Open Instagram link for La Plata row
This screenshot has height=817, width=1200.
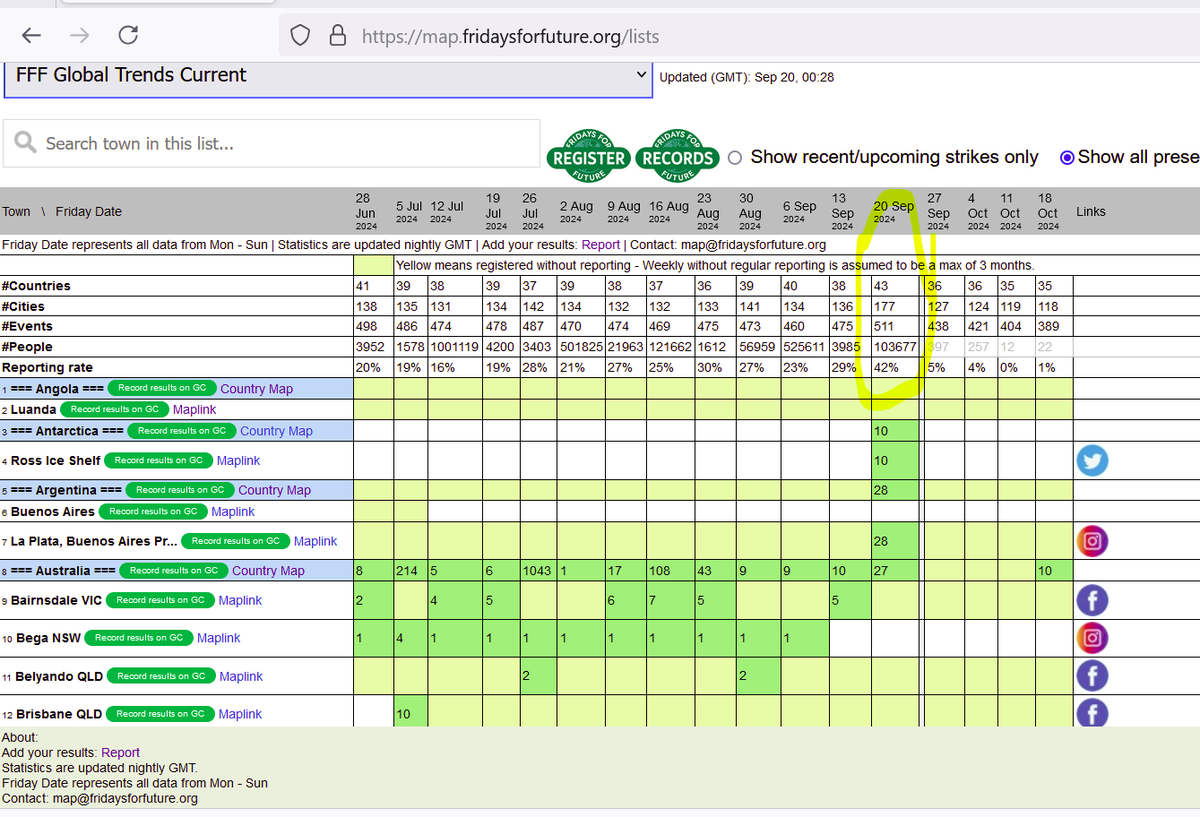(x=1092, y=541)
